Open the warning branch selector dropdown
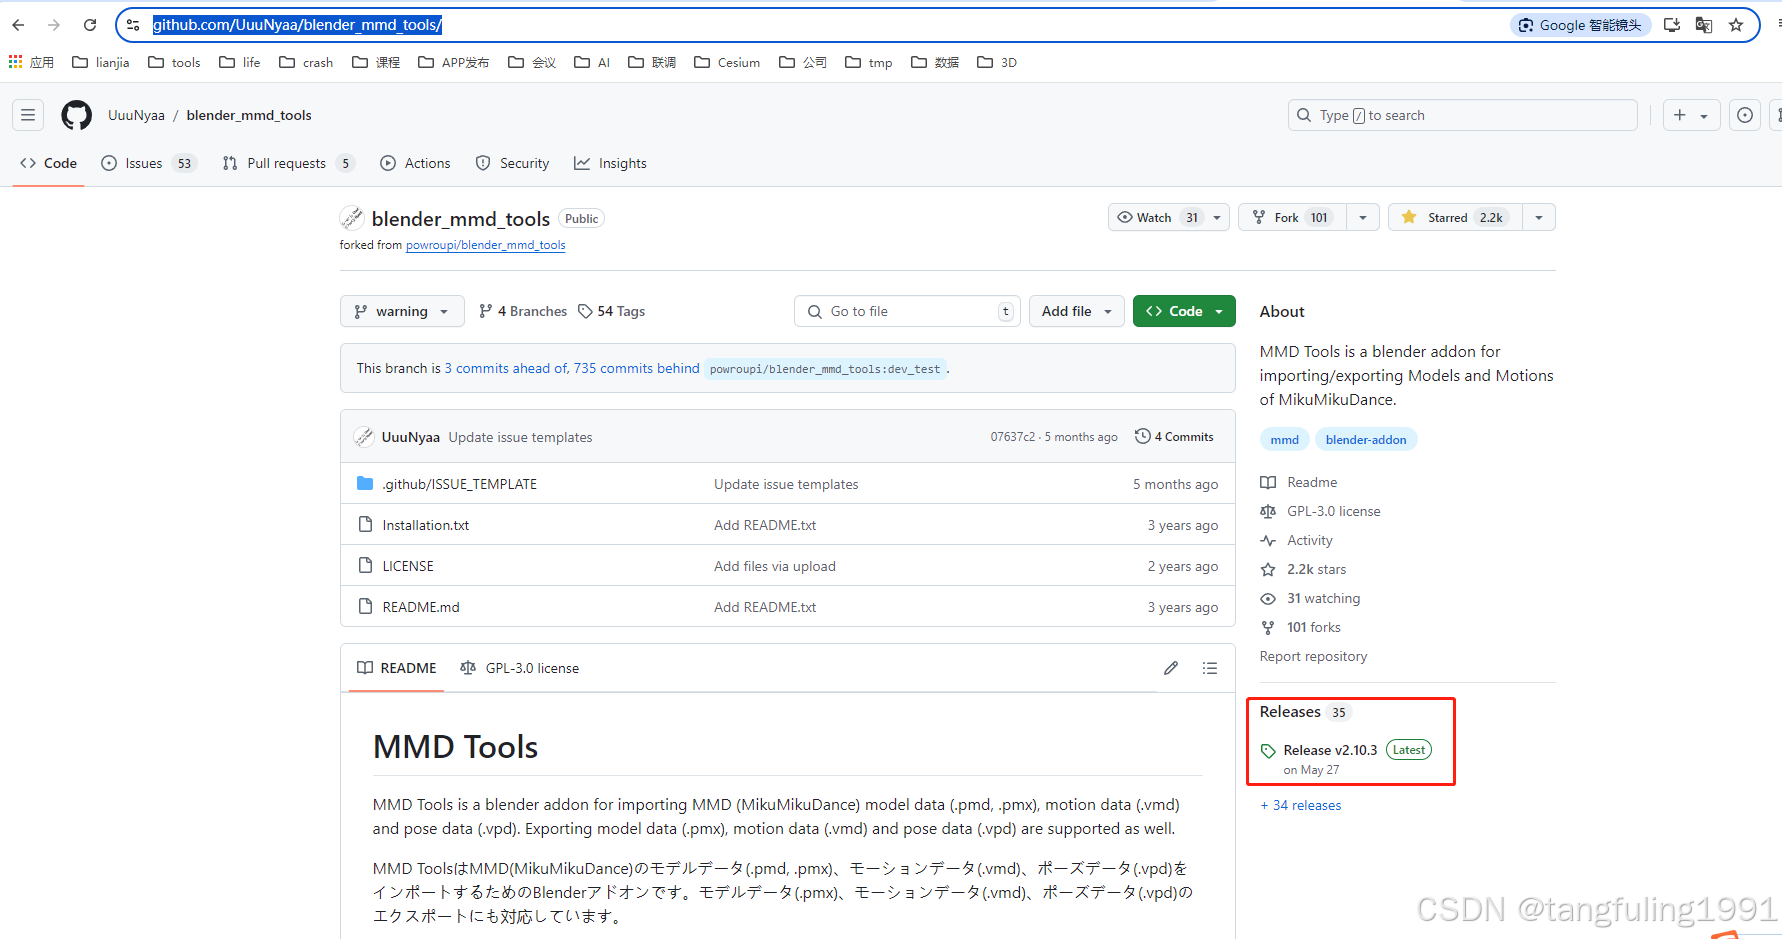Viewport: 1782px width, 939px height. 402,311
